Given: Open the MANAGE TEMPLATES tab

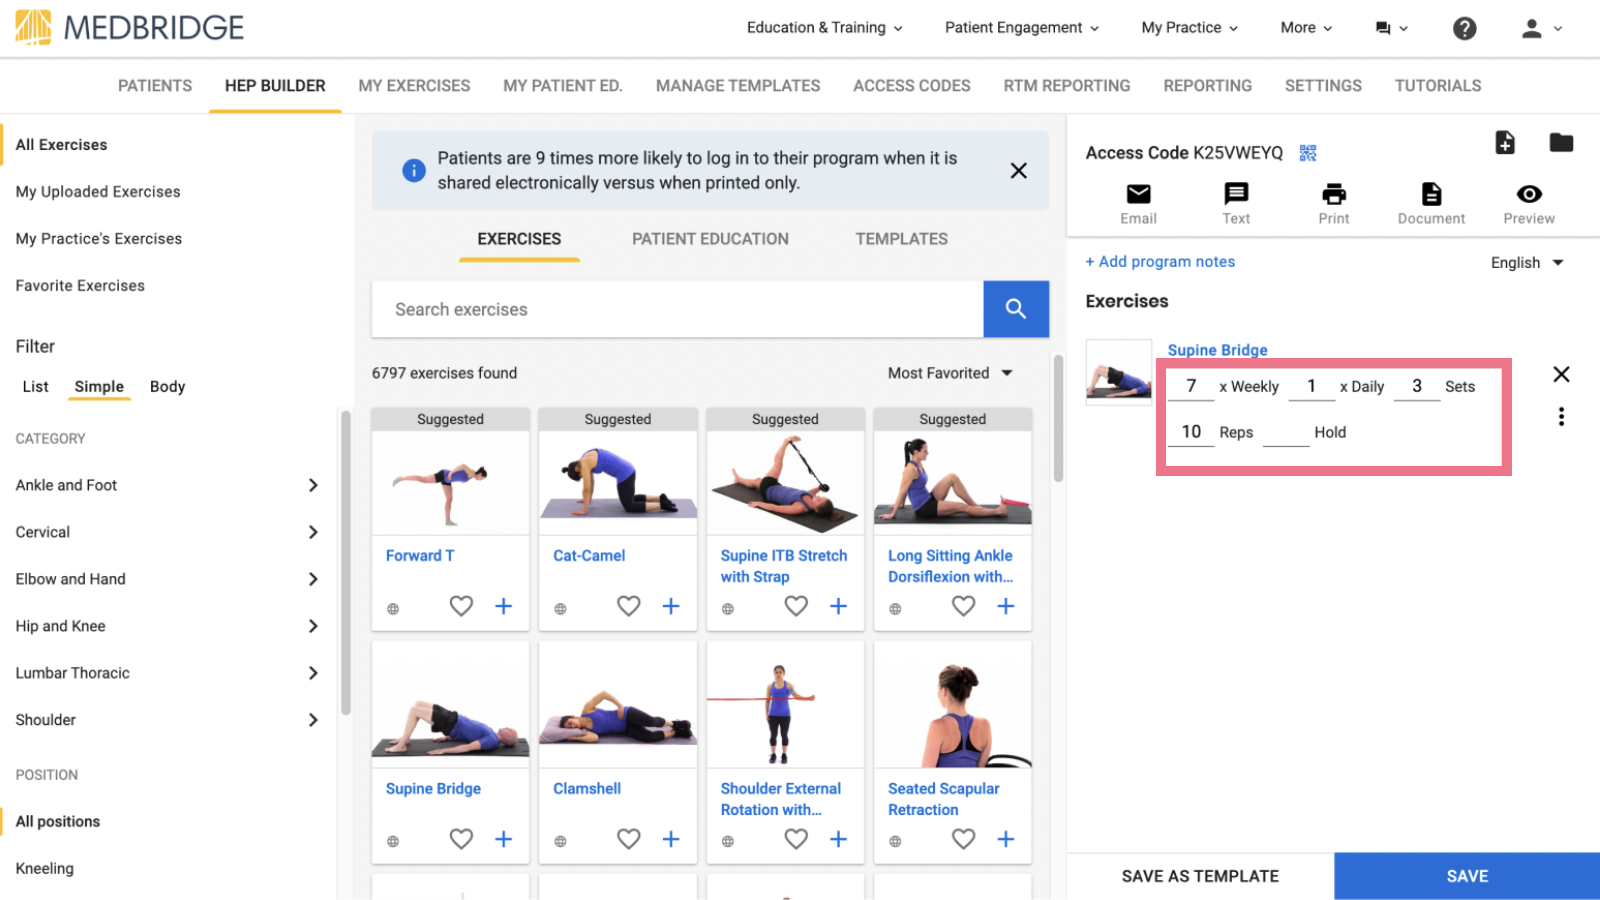Looking at the screenshot, I should point(738,86).
